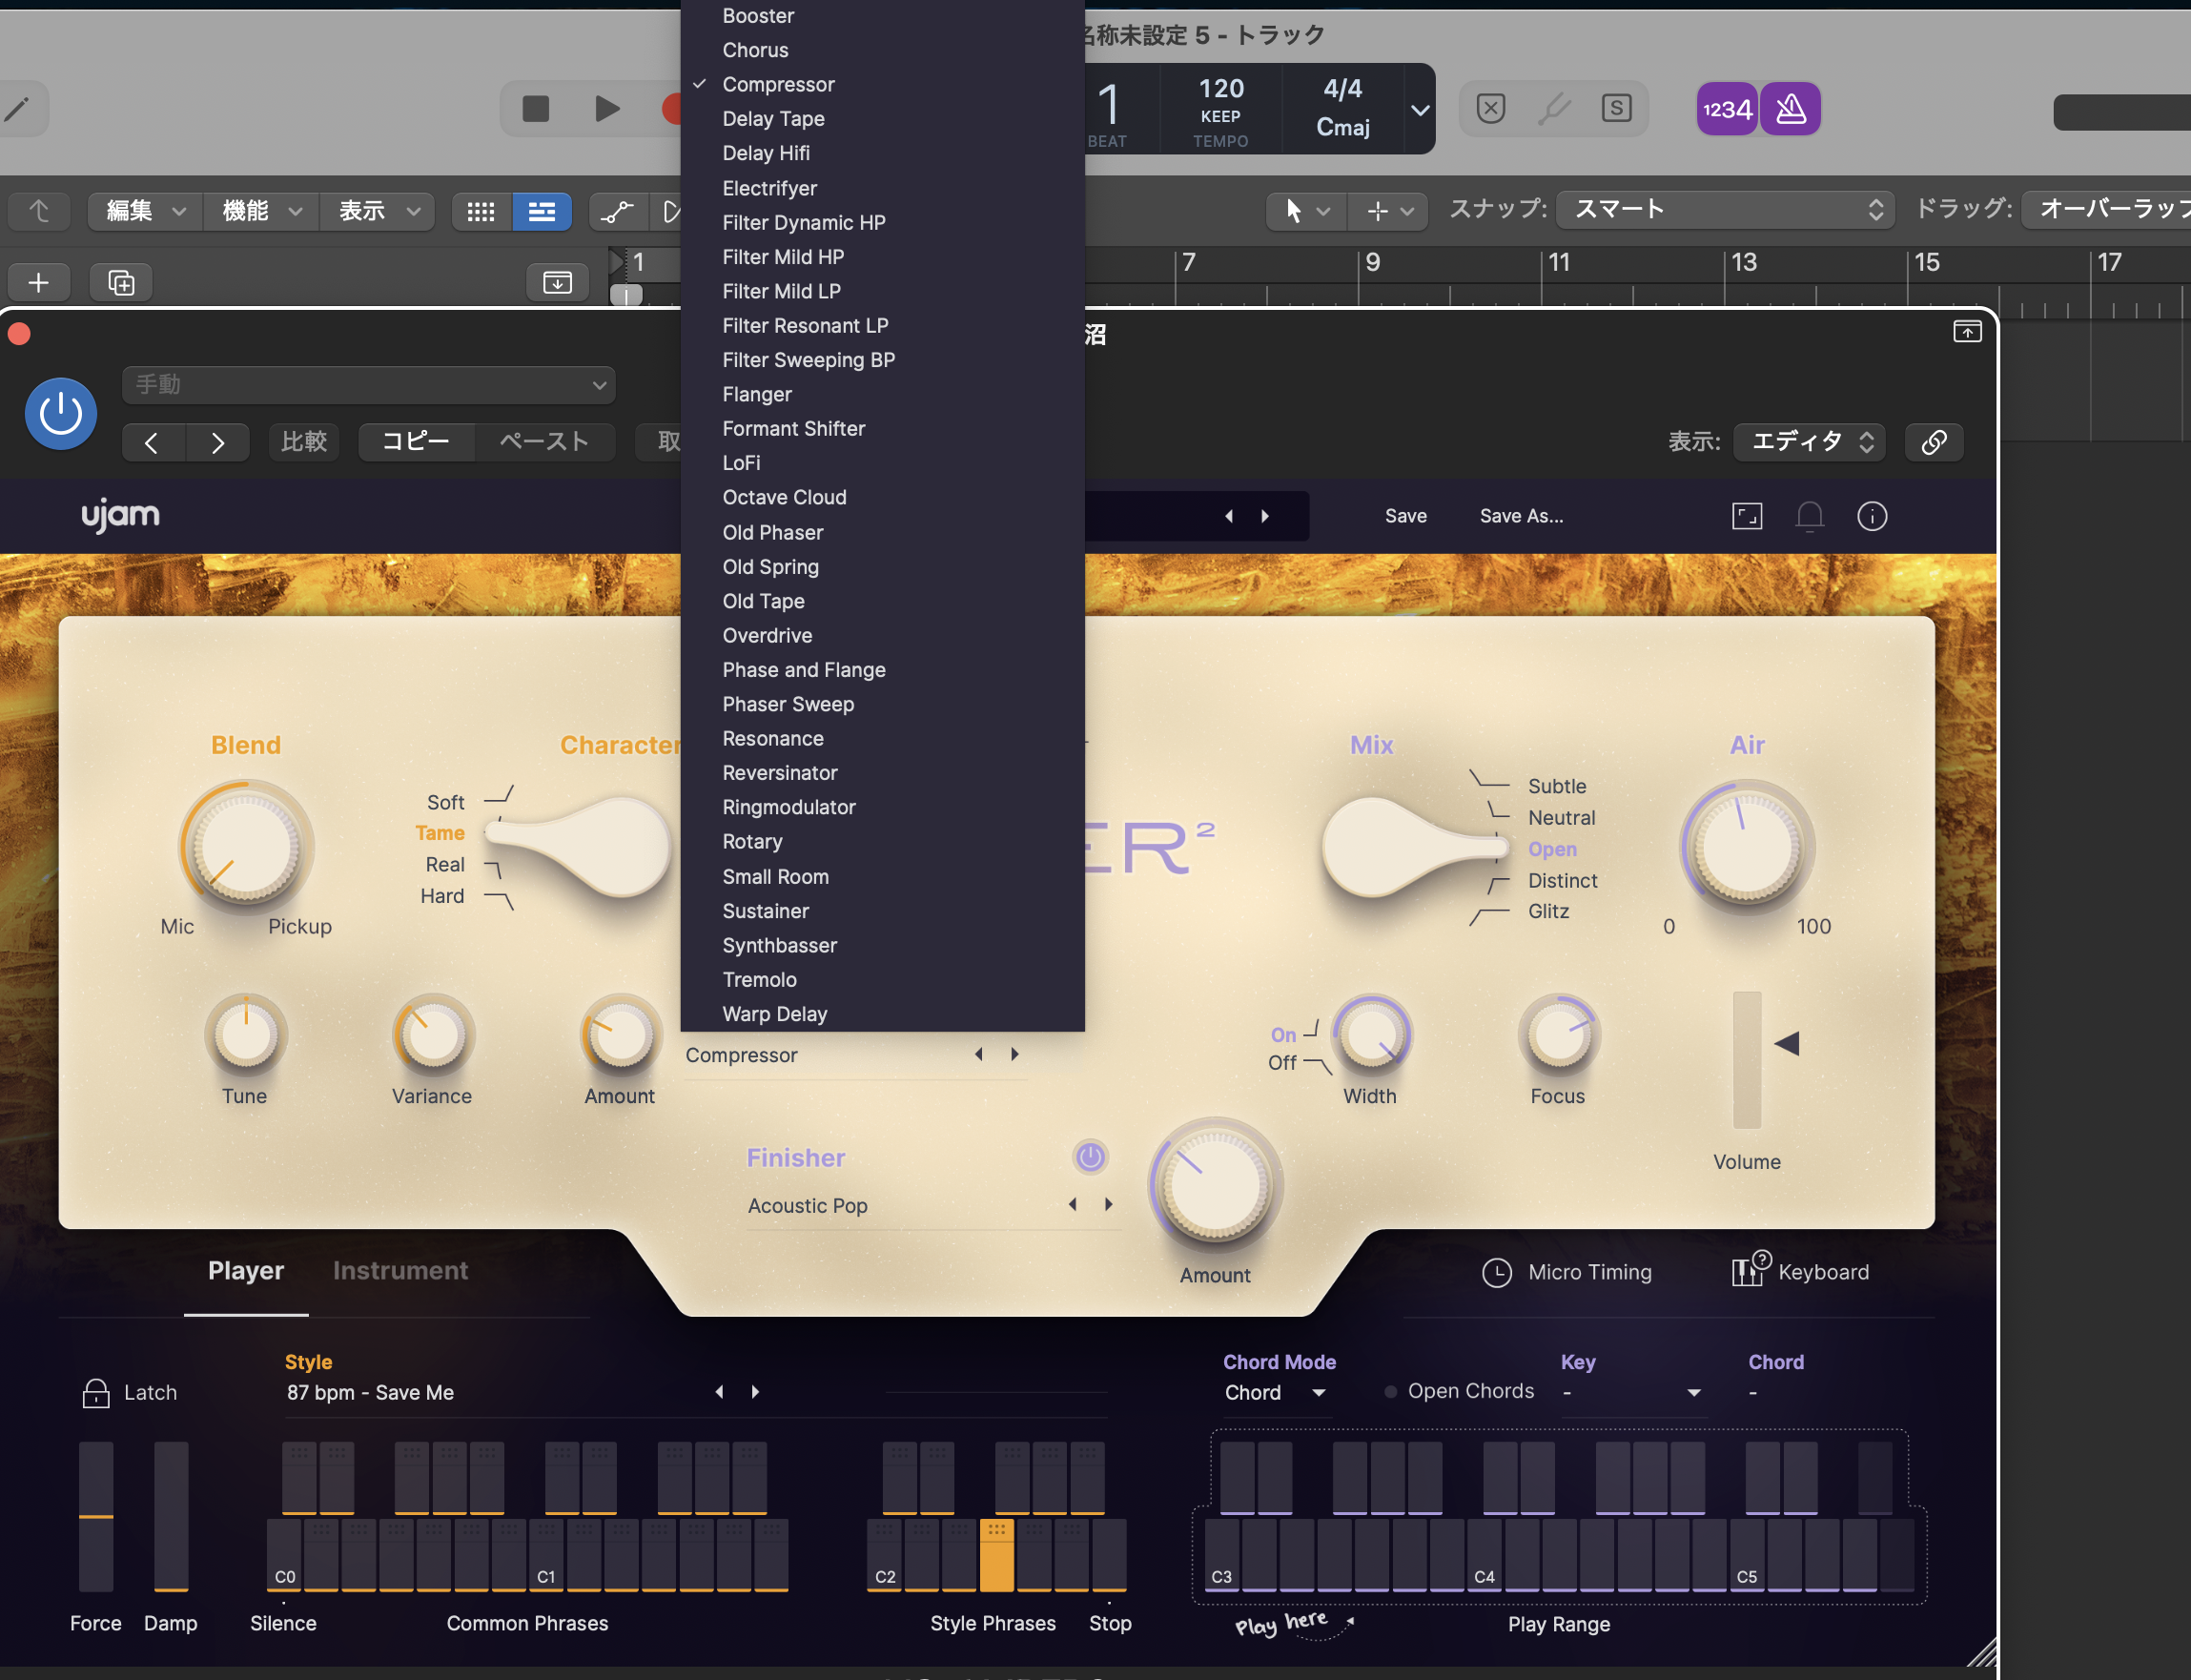Viewport: 2191px width, 1680px height.
Task: Open the 手動 preset dropdown
Action: [x=368, y=385]
